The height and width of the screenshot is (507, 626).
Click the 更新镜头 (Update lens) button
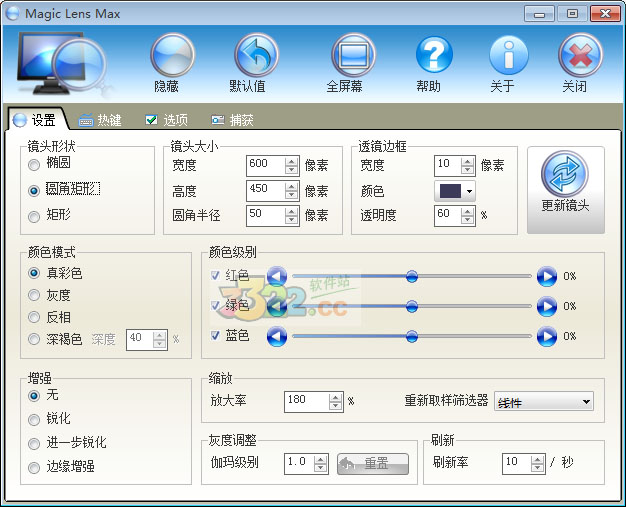(x=566, y=190)
